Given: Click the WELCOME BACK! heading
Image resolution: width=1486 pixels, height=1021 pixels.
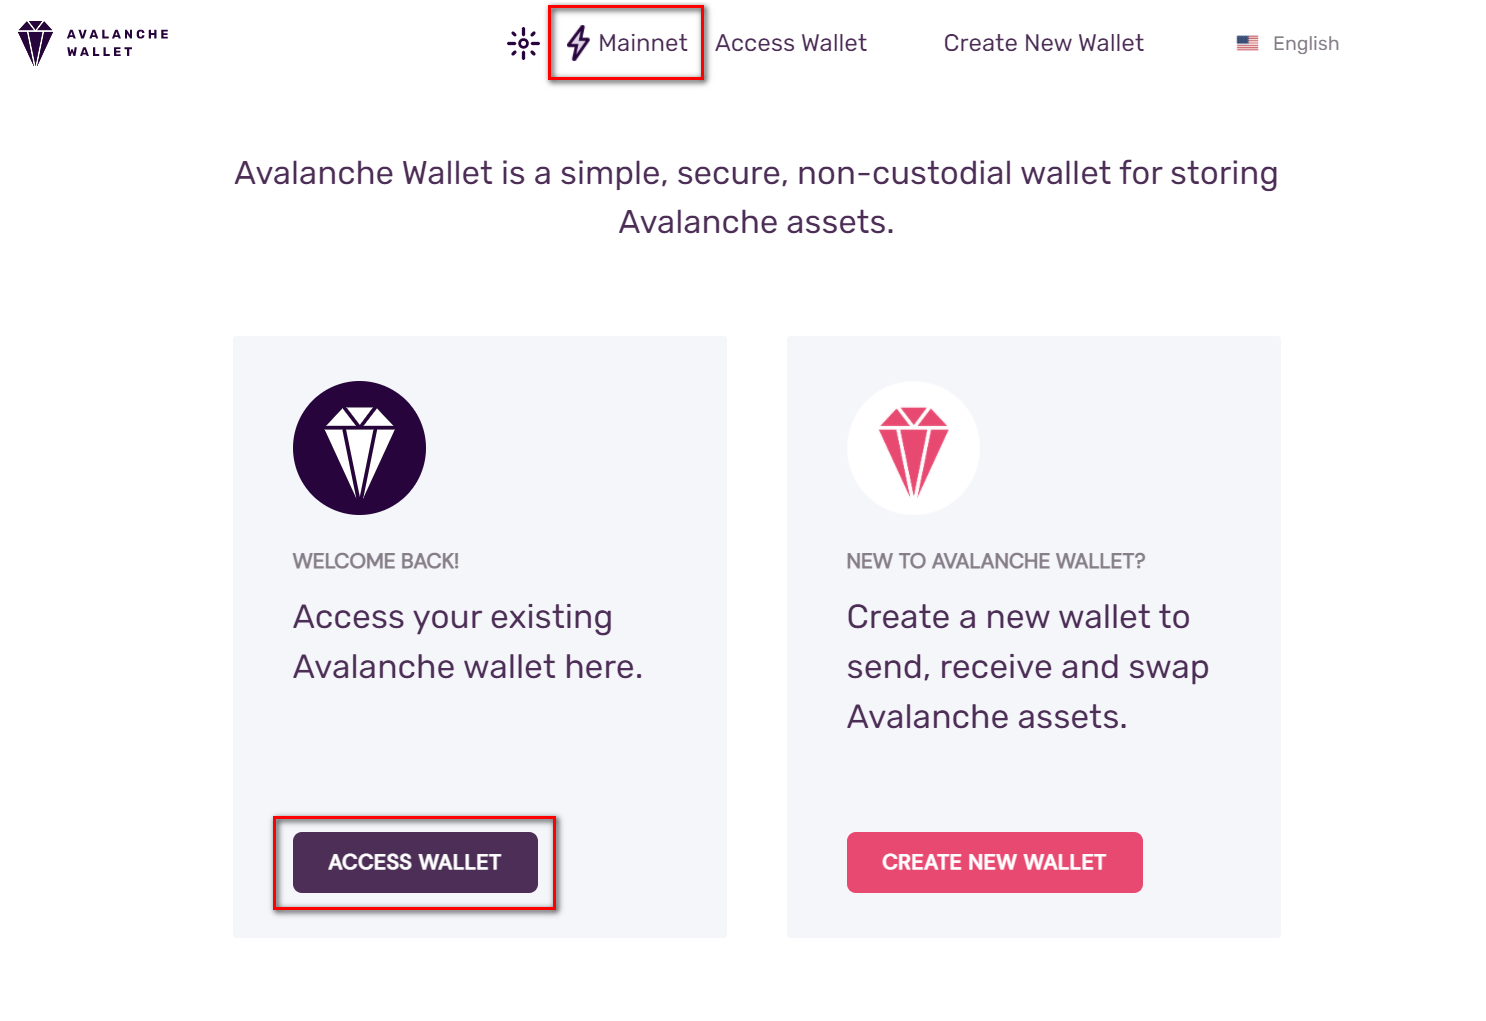Looking at the screenshot, I should pyautogui.click(x=376, y=561).
